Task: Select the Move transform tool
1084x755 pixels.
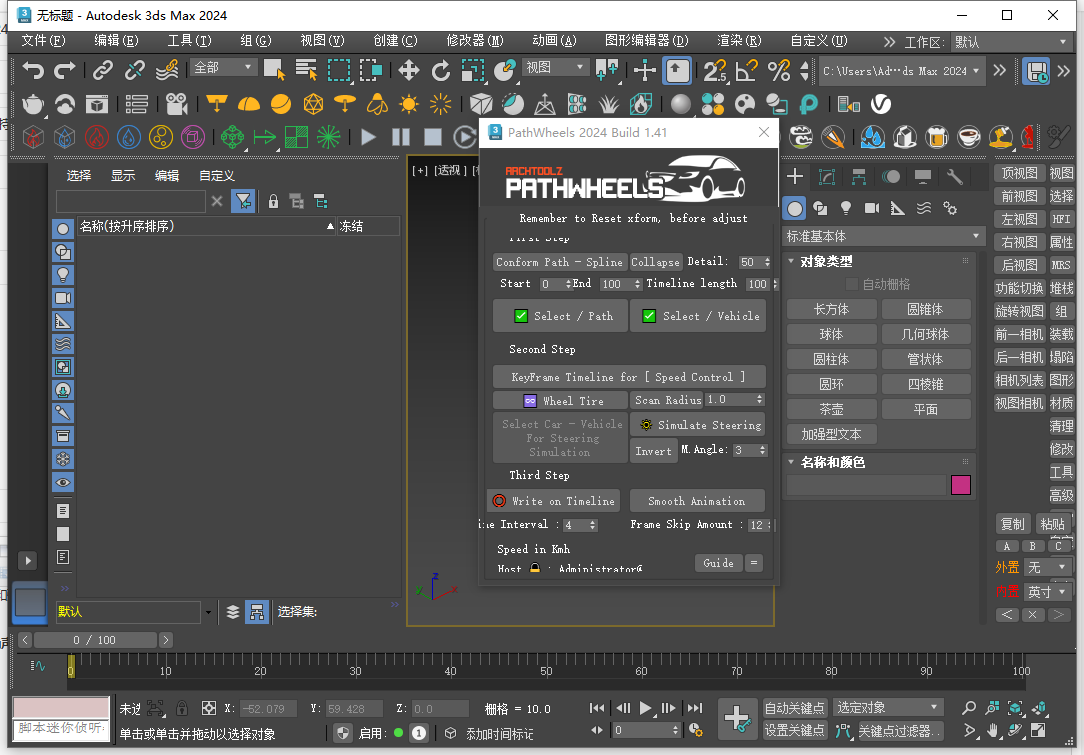Action: (x=409, y=70)
